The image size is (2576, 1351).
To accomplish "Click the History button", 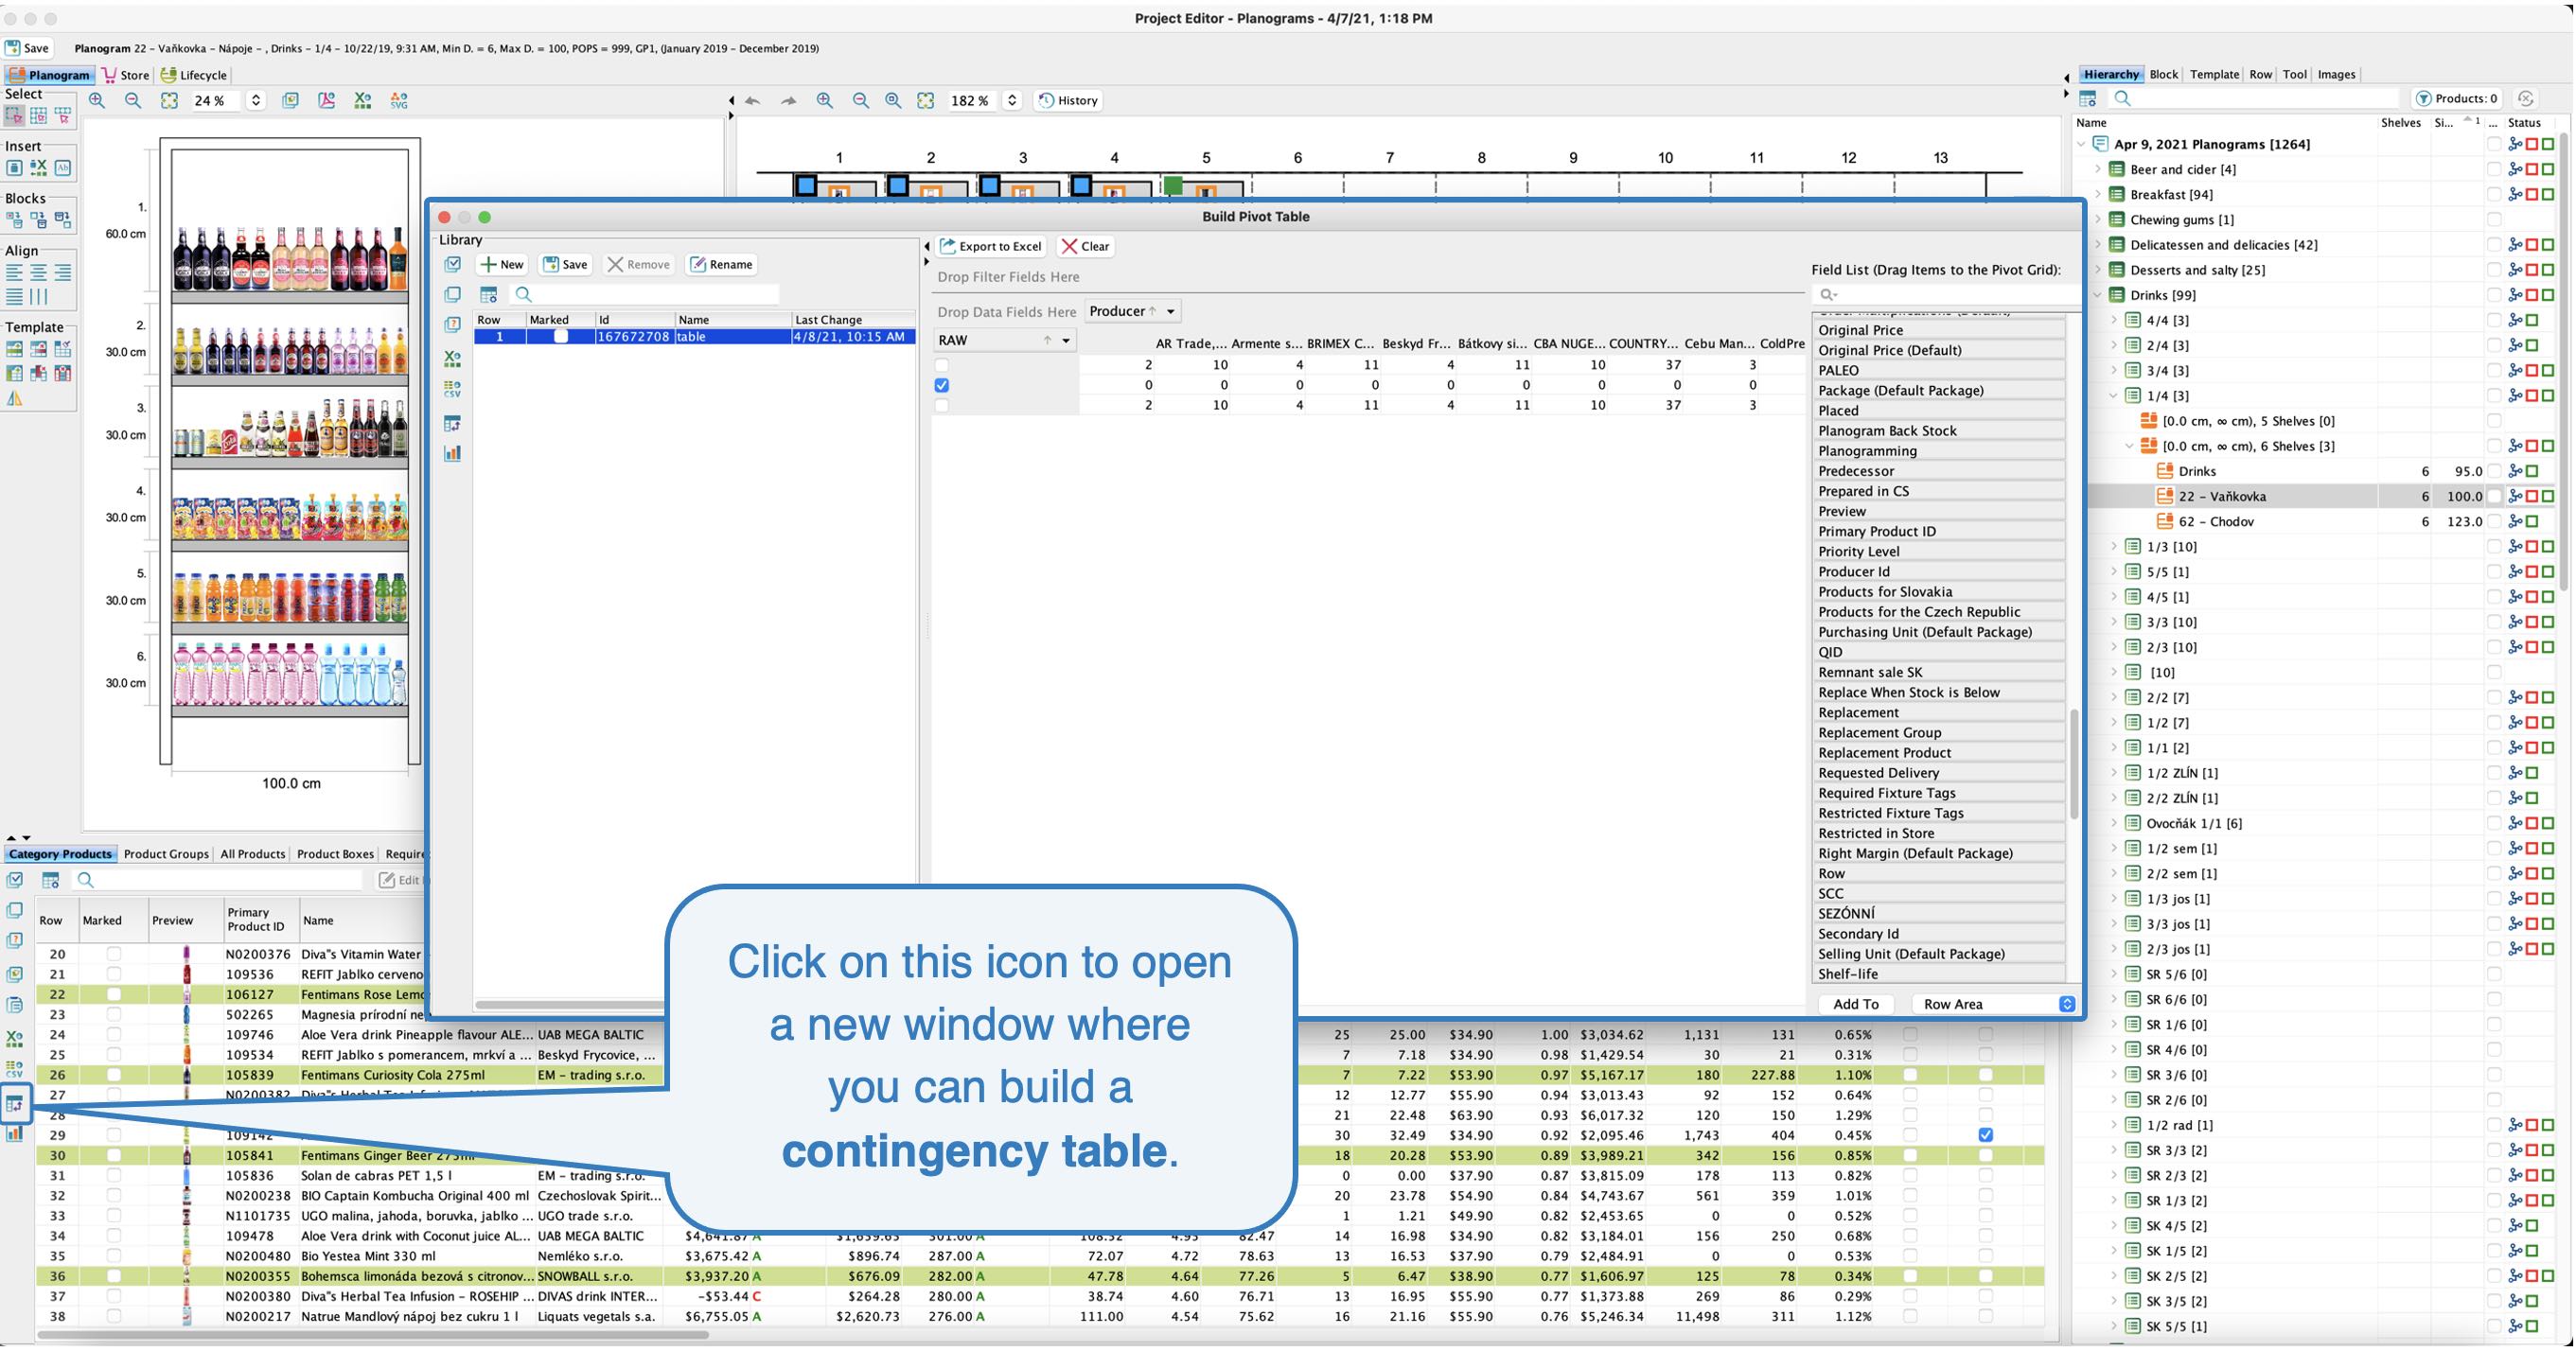I will pos(1068,100).
